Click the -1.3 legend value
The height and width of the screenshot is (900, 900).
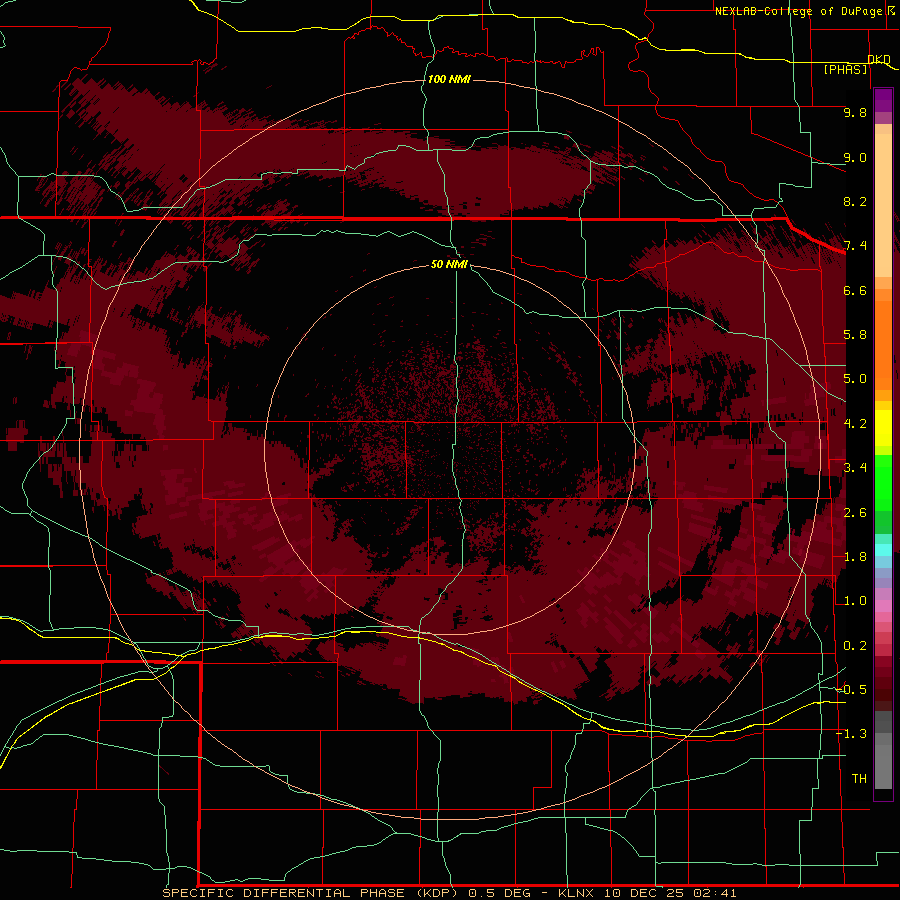(x=851, y=734)
